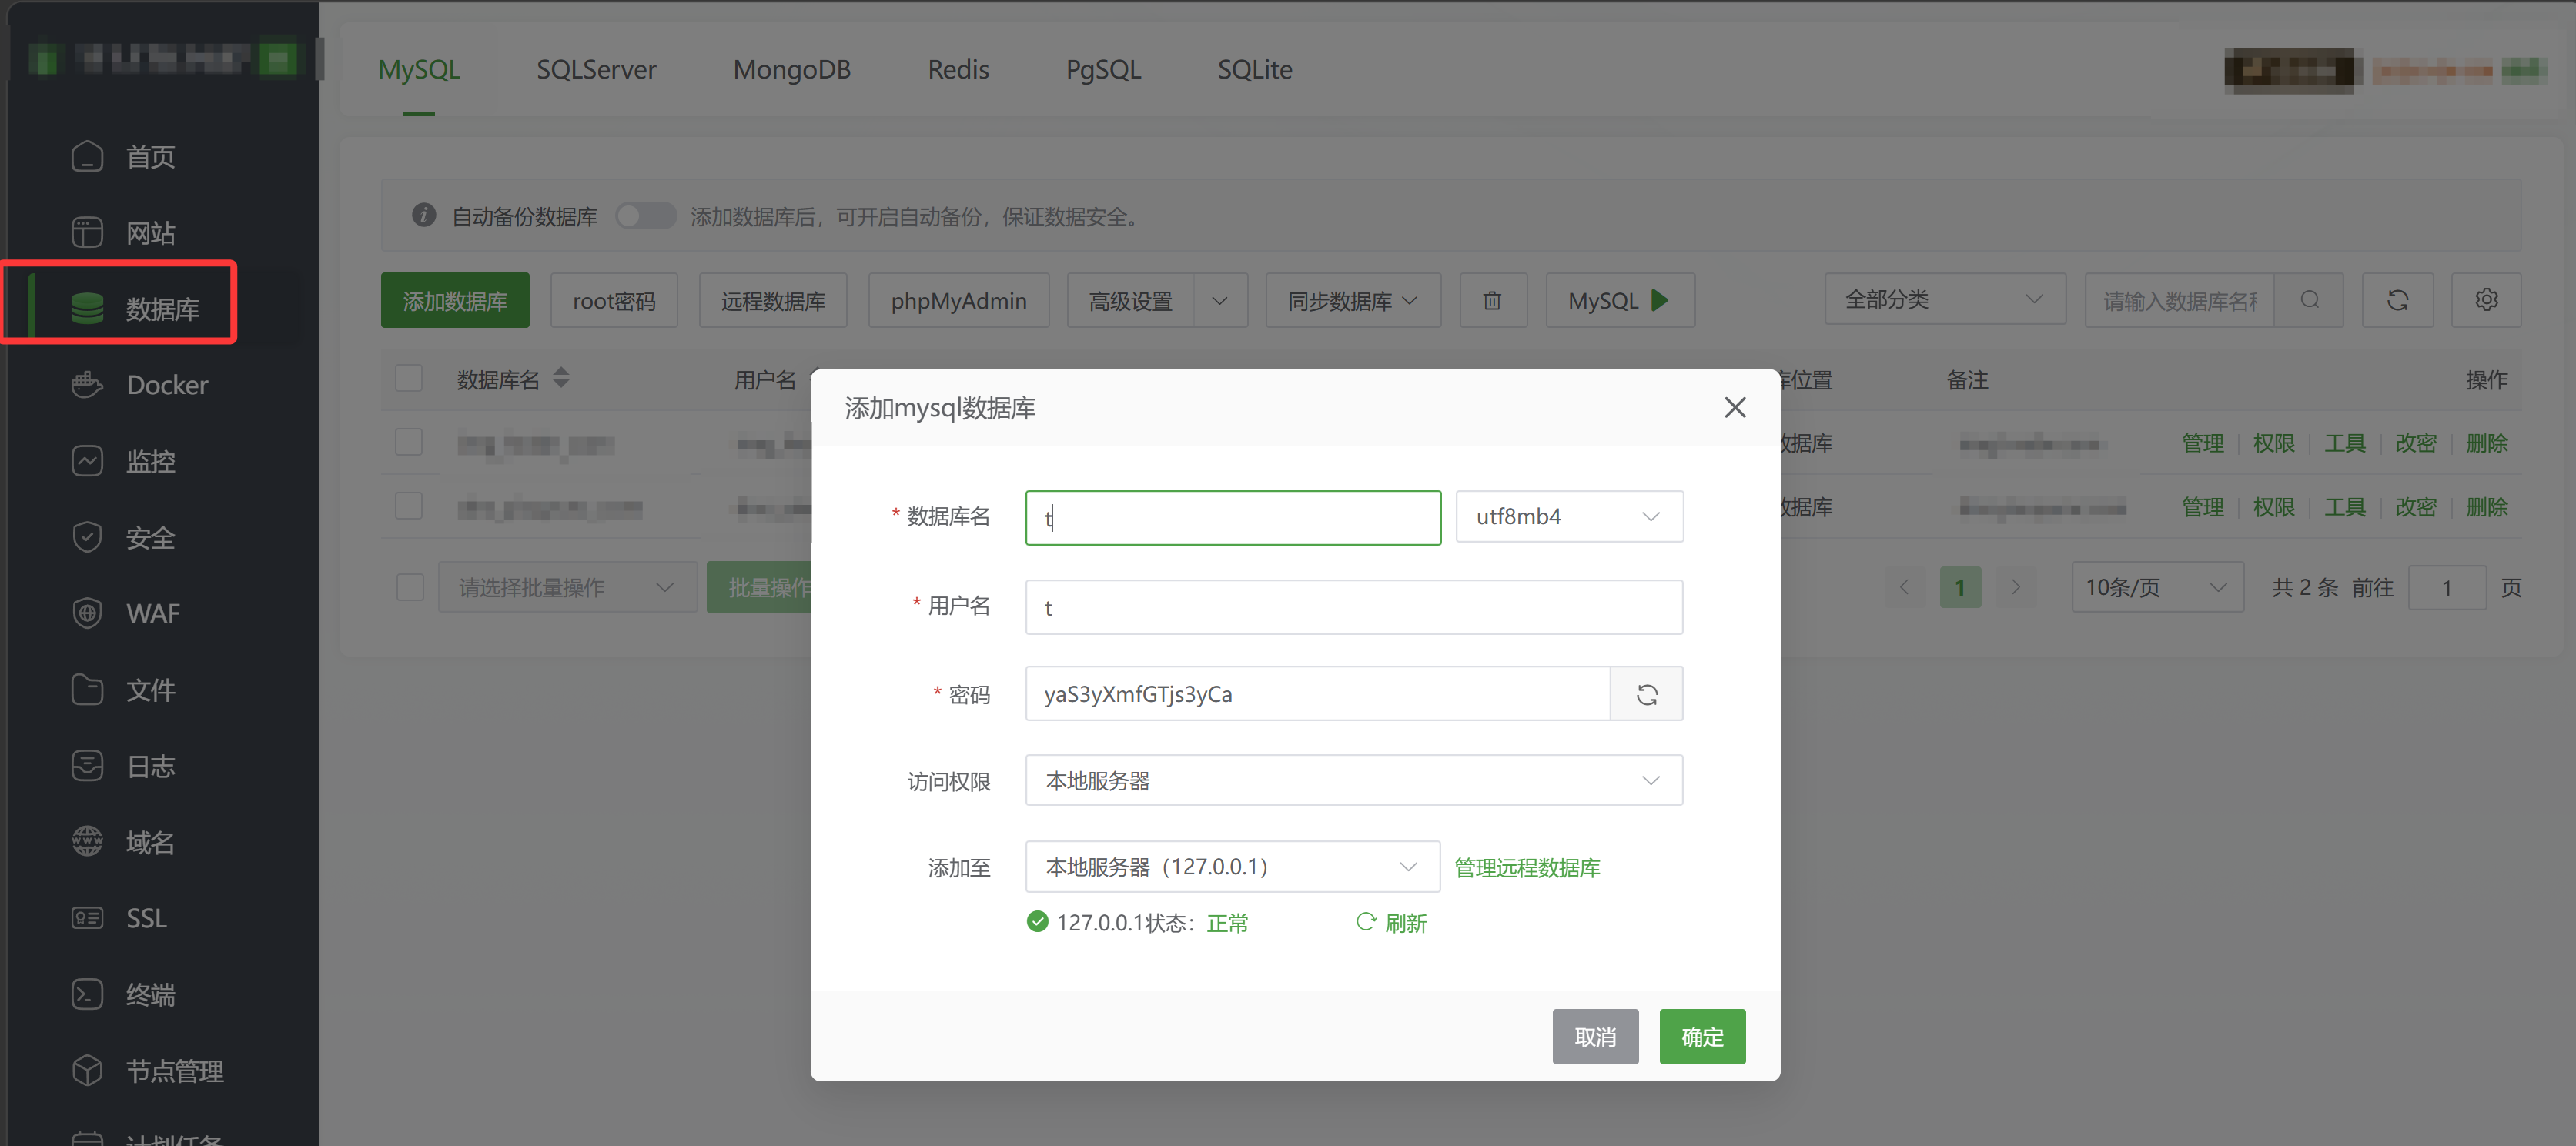The image size is (2576, 1146).
Task: Open 管理远程数据库 remote database link
Action: pos(1526,867)
